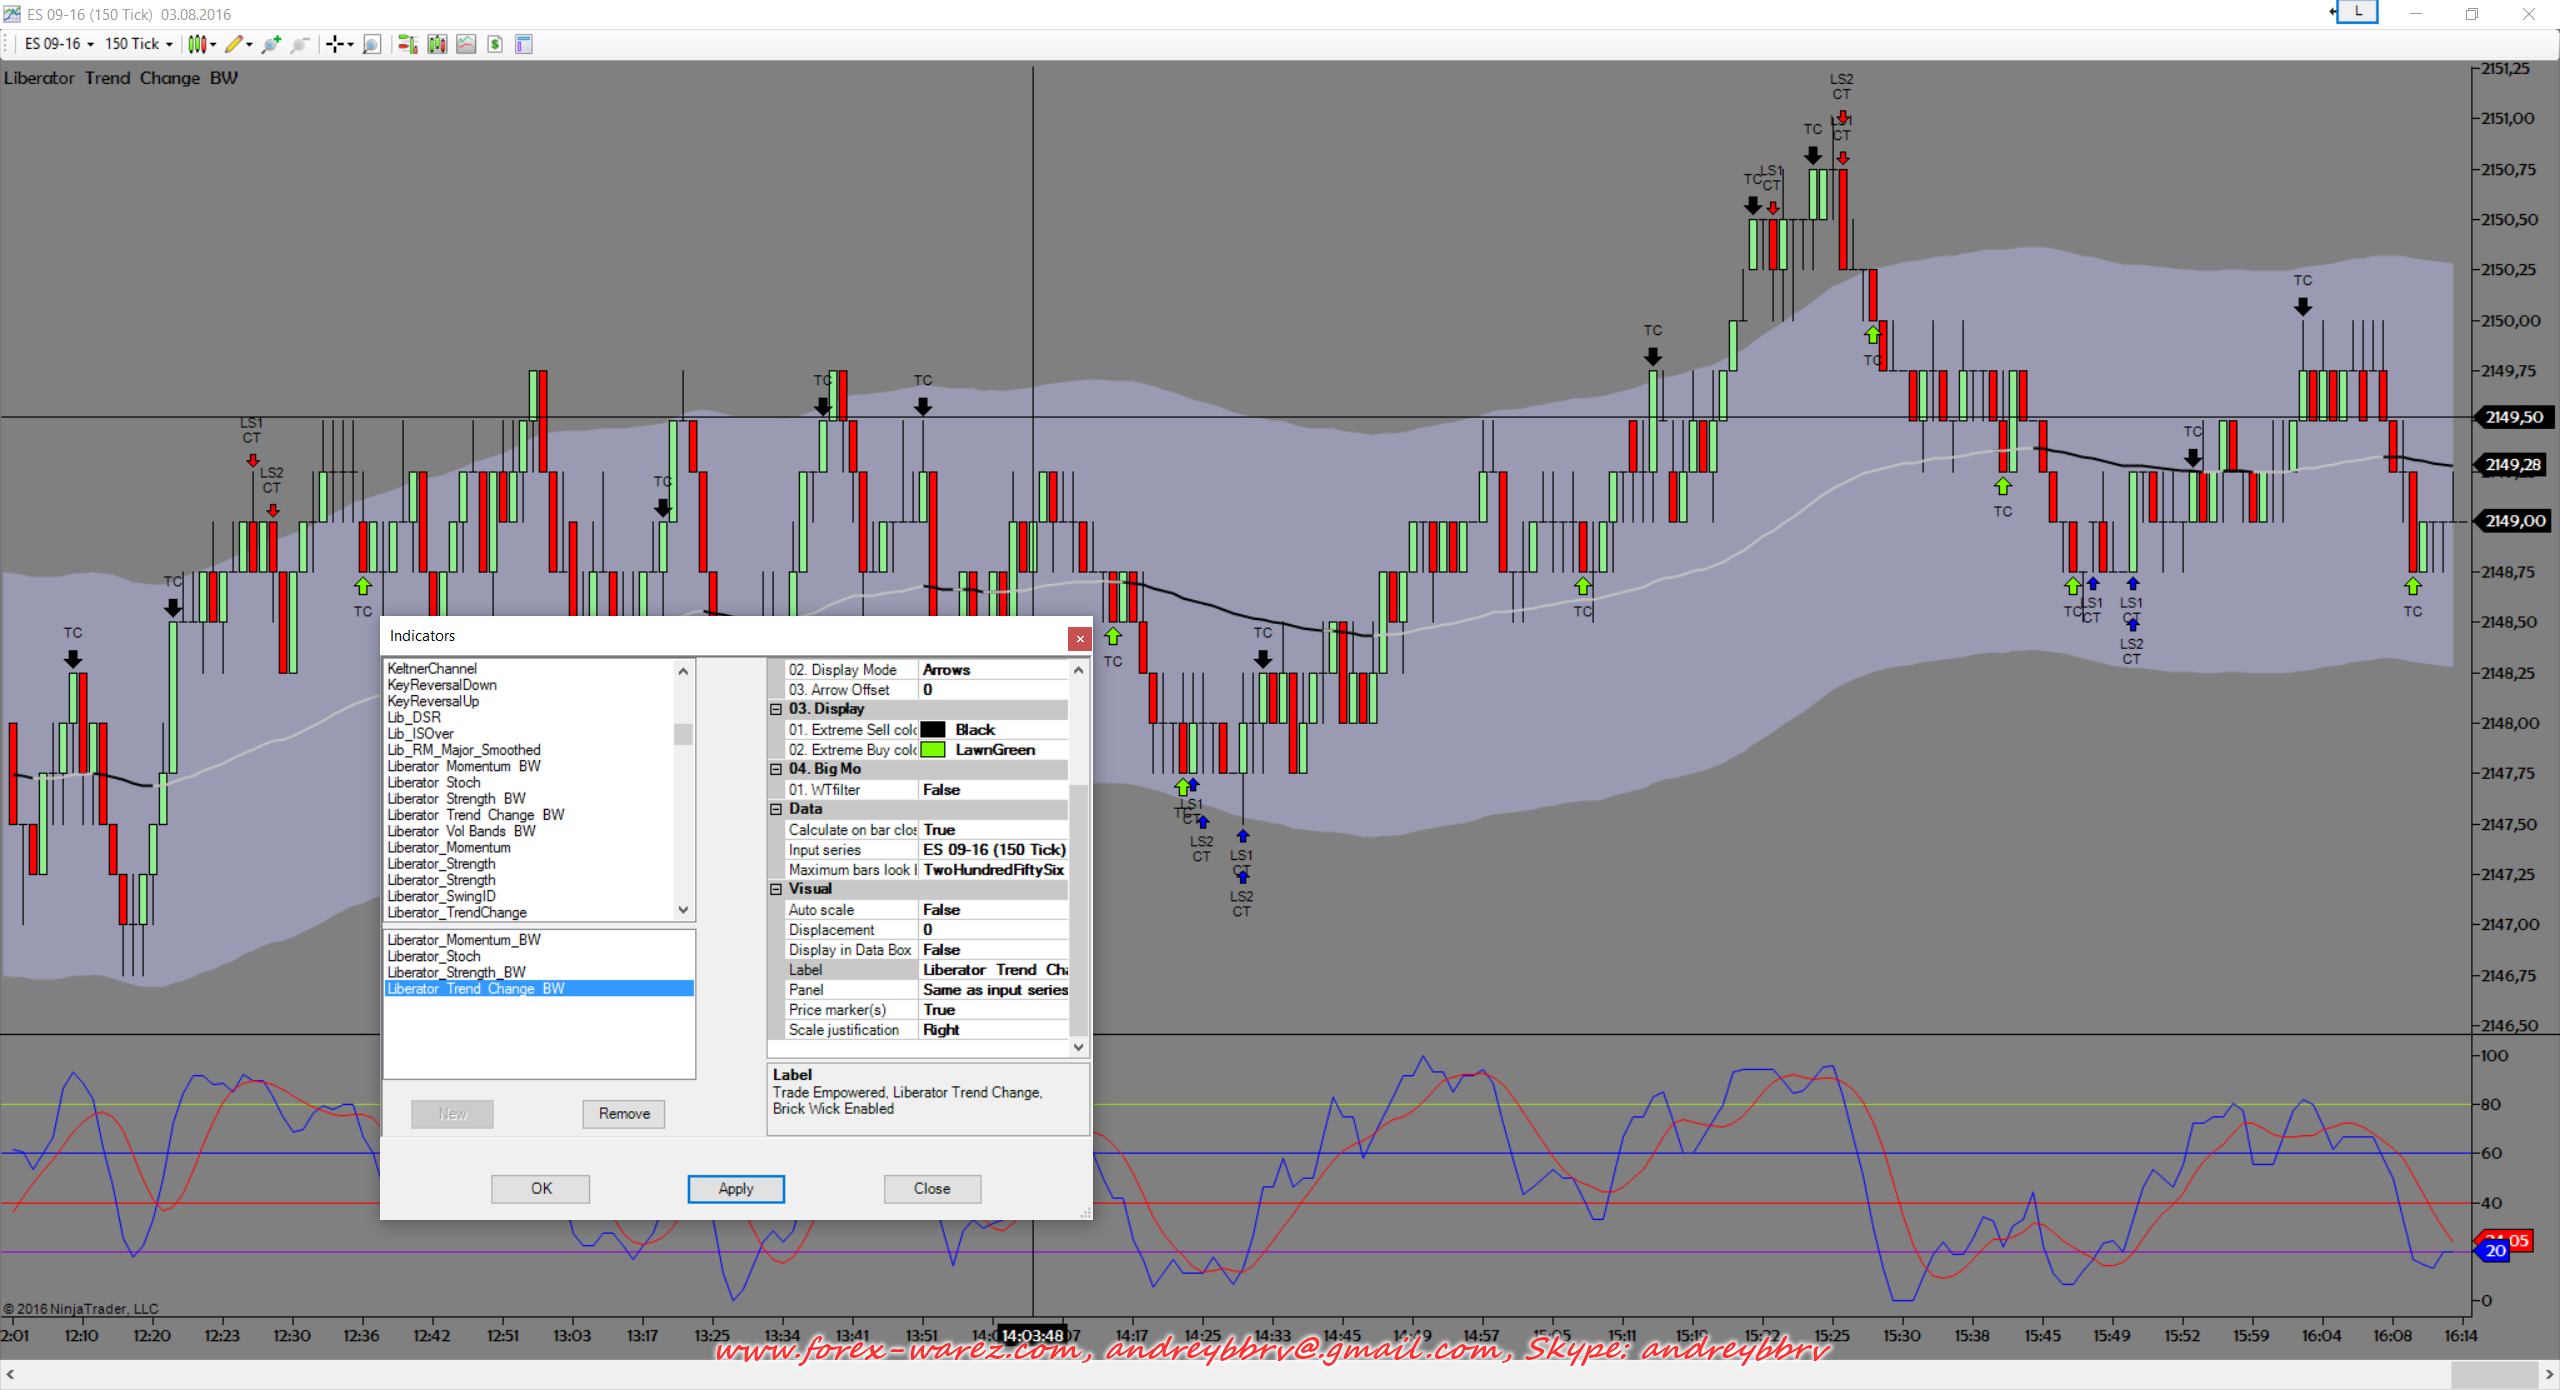Activate the zoom frame magnifier icon
2560x1390 pixels.
tap(371, 44)
